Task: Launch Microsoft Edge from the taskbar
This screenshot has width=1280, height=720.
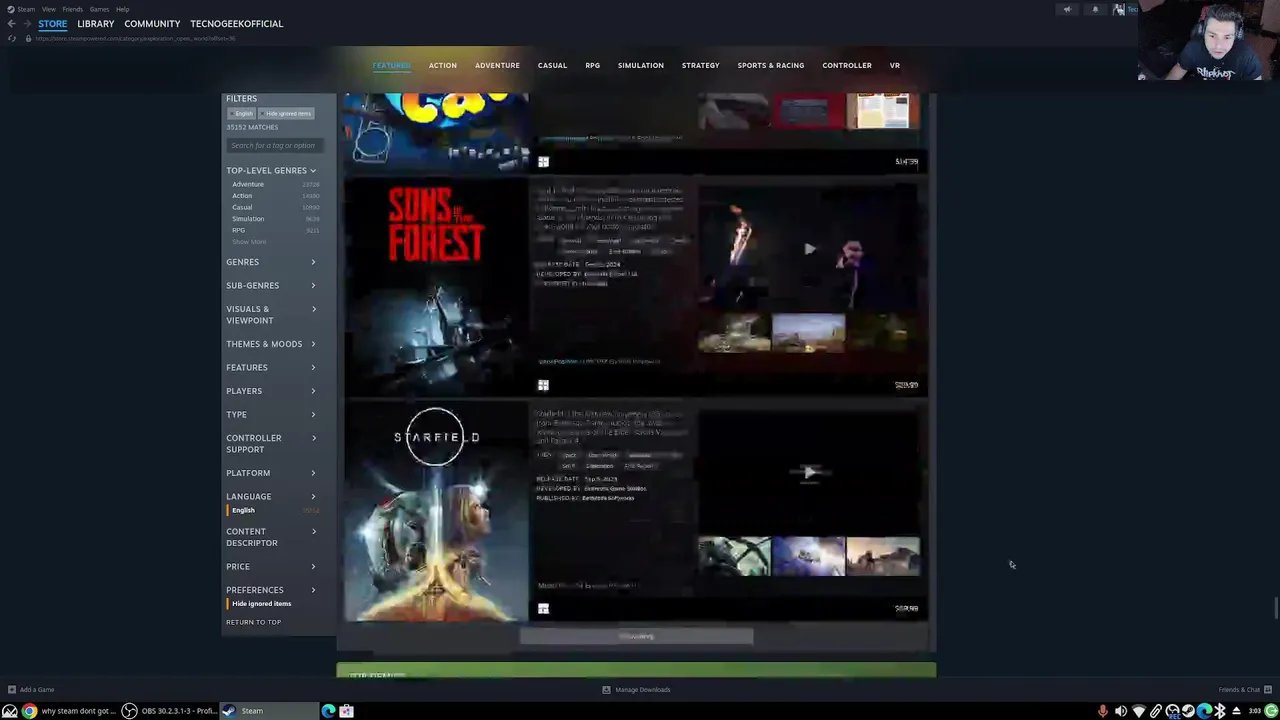Action: click(328, 711)
